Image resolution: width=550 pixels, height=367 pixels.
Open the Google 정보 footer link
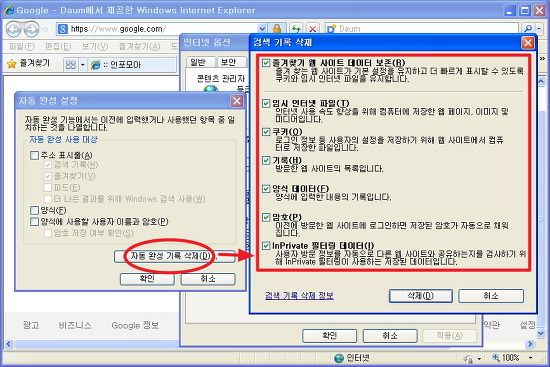pyautogui.click(x=135, y=325)
